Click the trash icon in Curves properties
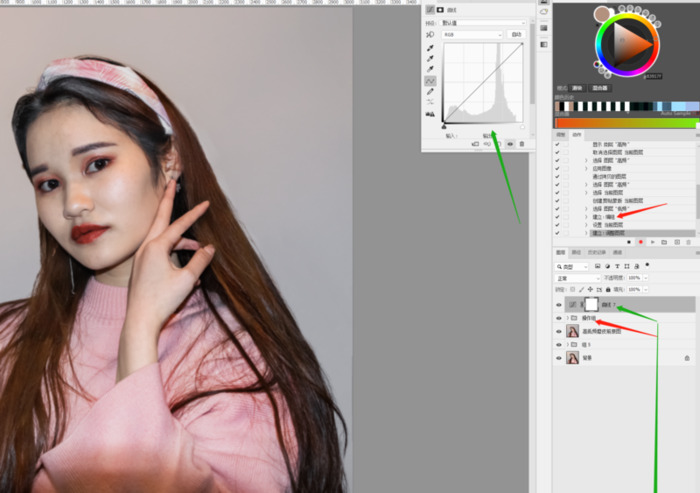This screenshot has height=493, width=700. (x=521, y=144)
